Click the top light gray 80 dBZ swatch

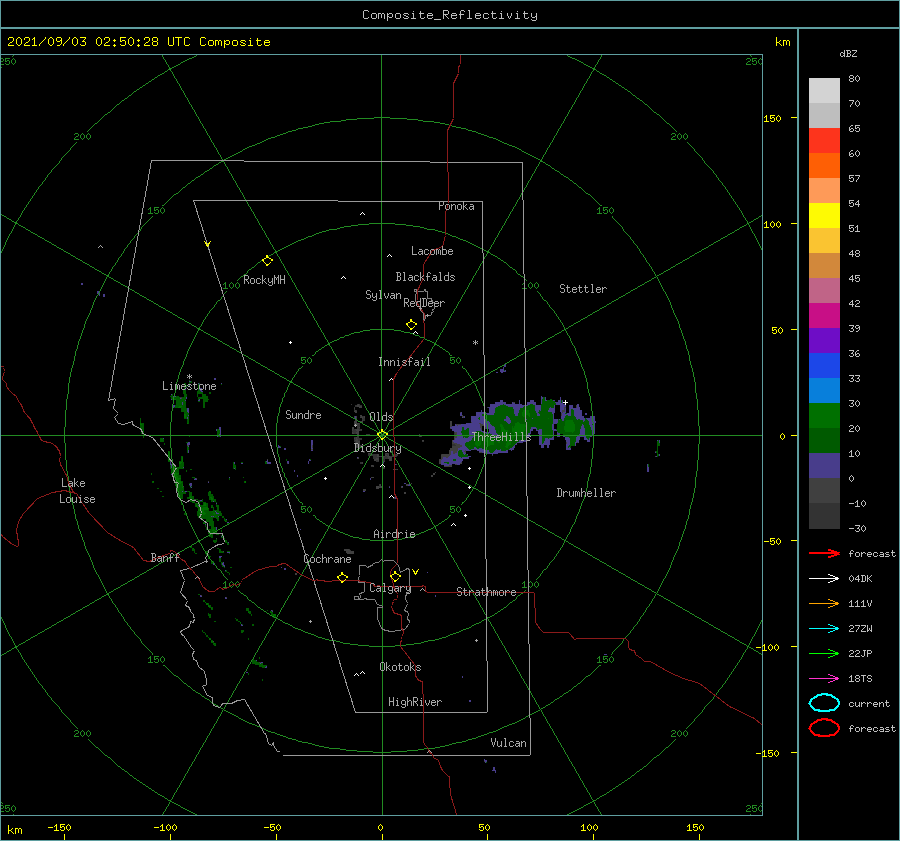click(x=824, y=91)
